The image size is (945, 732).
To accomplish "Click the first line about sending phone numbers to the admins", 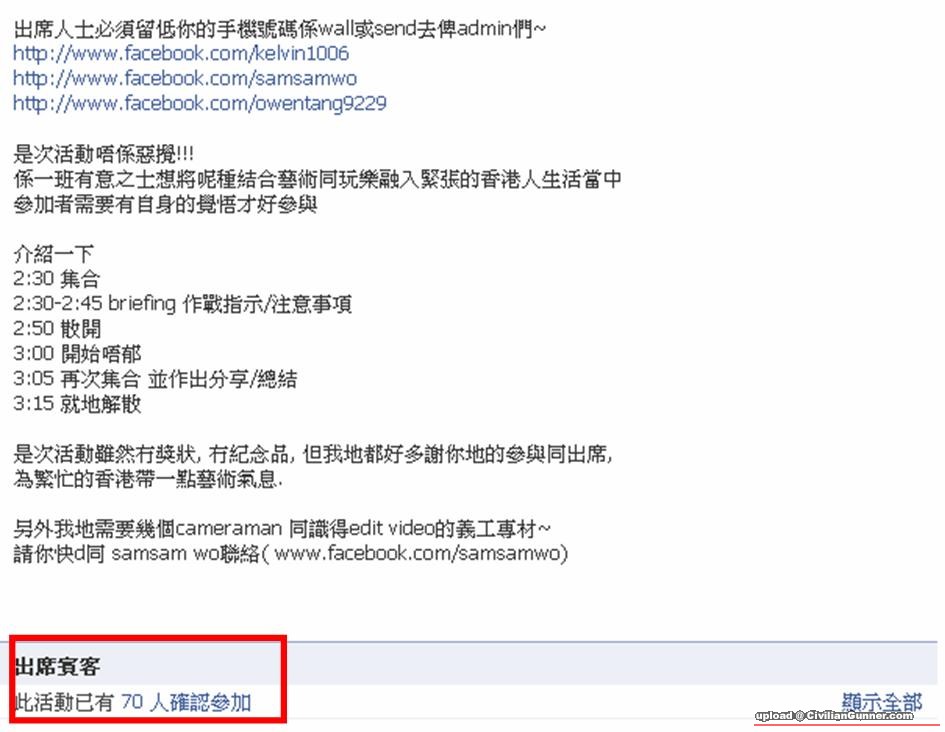I will 280,29.
